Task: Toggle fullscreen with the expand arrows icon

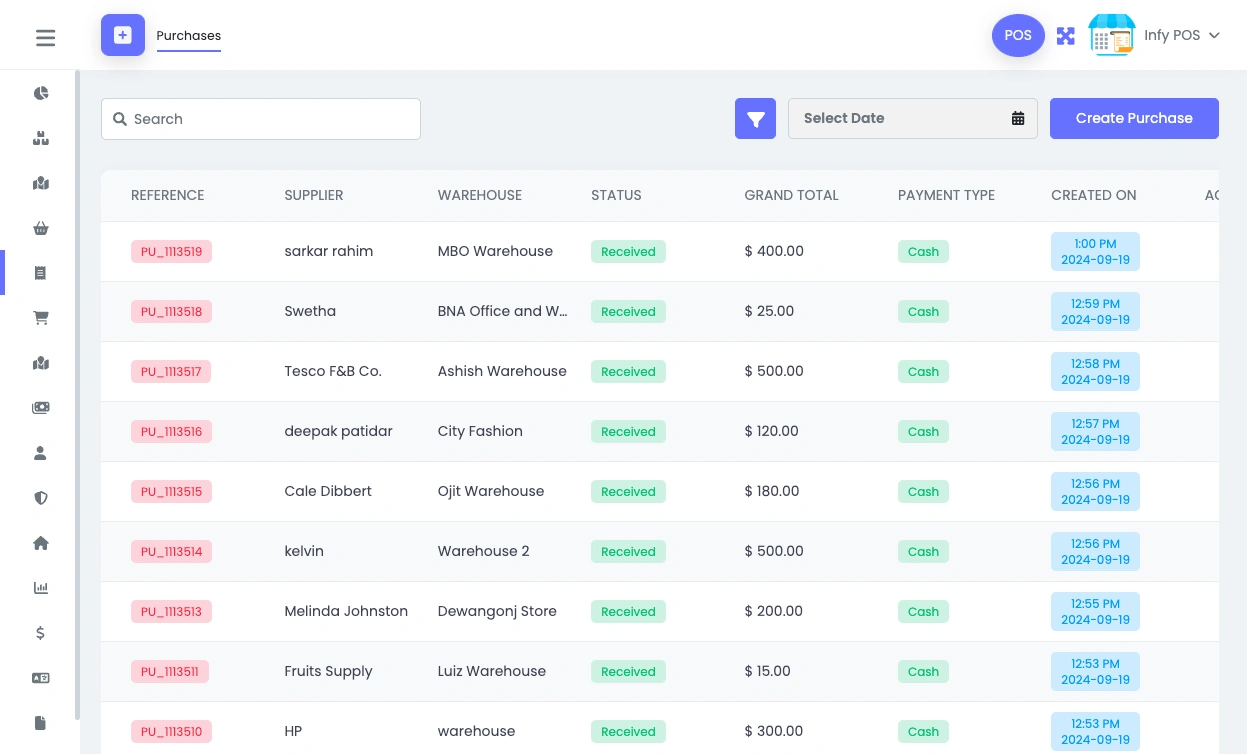Action: tap(1066, 36)
